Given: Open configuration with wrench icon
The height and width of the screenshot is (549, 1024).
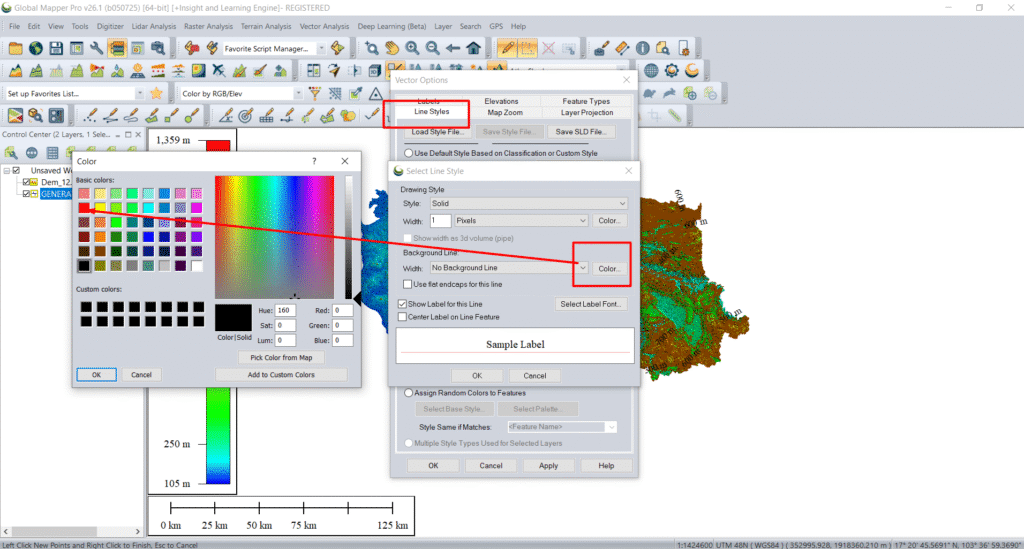Looking at the screenshot, I should [97, 48].
